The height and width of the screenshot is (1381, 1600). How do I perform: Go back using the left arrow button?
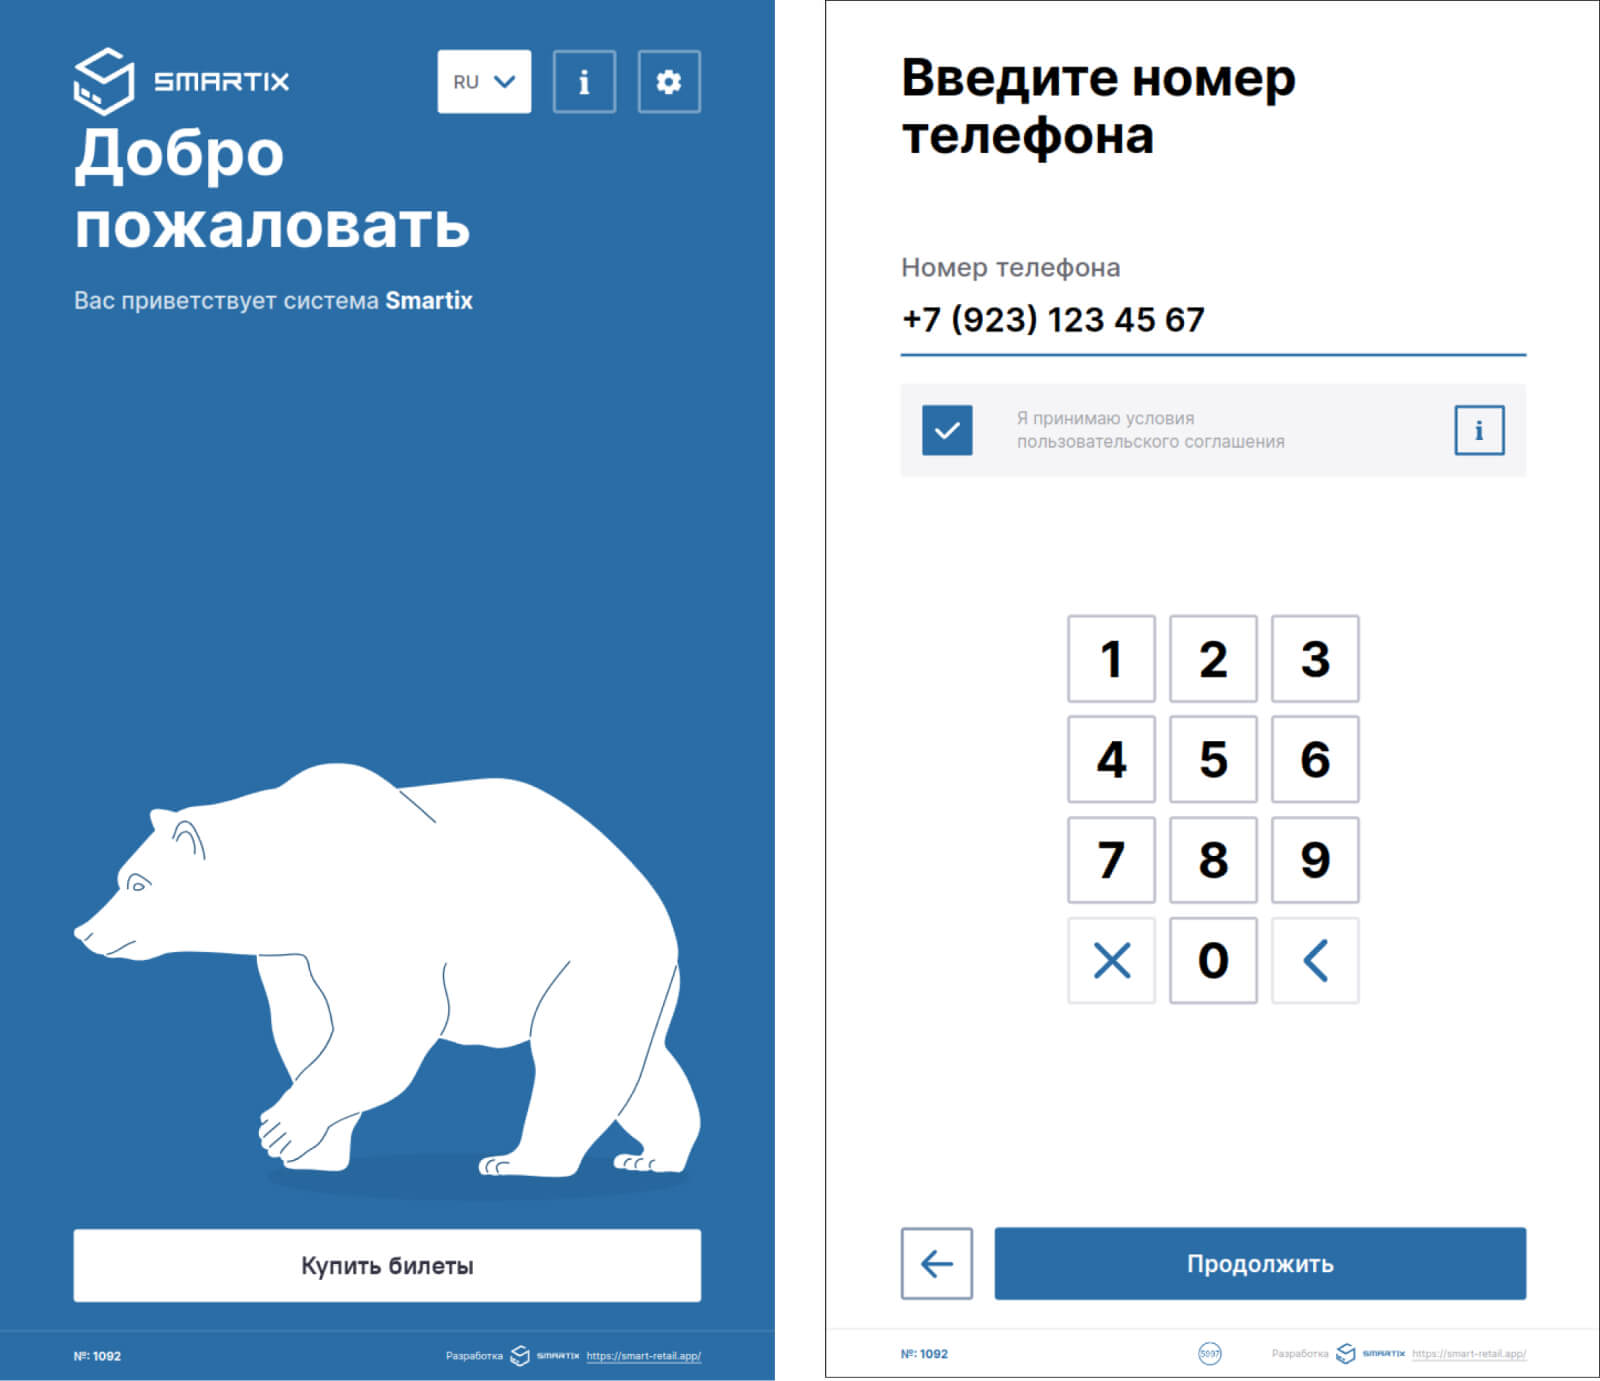[936, 1263]
